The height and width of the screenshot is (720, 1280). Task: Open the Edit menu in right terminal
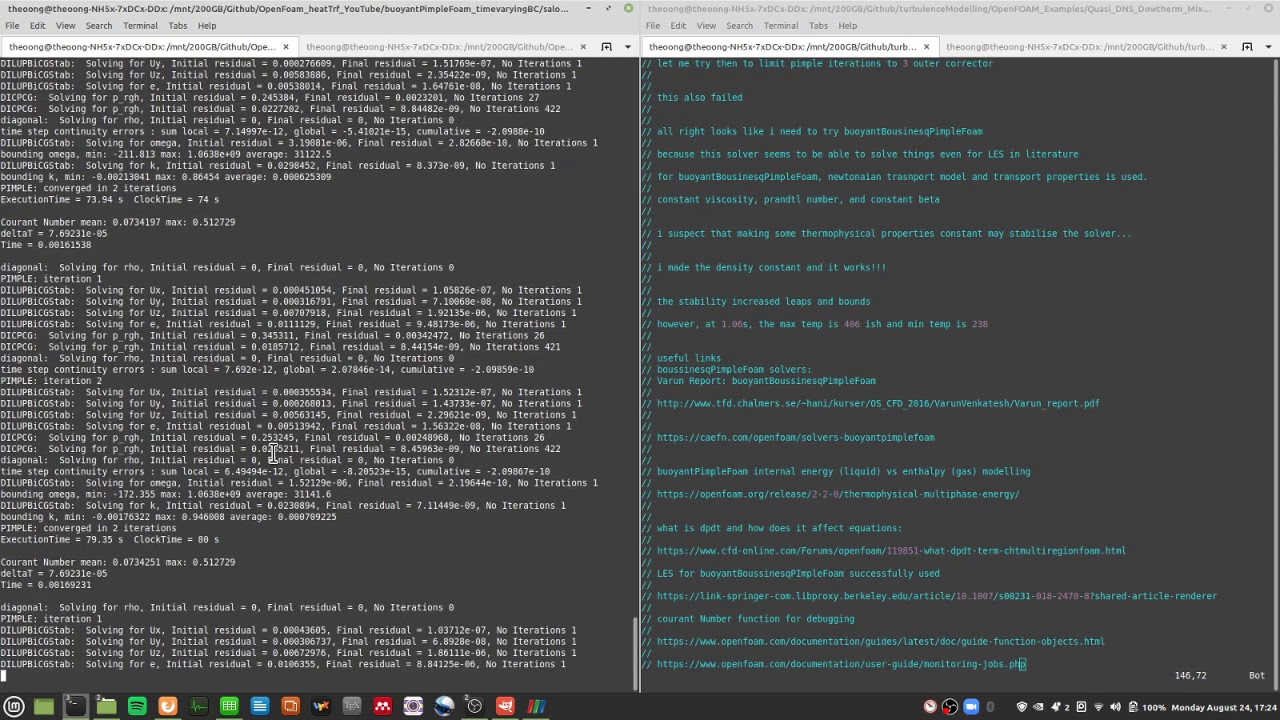[x=677, y=25]
